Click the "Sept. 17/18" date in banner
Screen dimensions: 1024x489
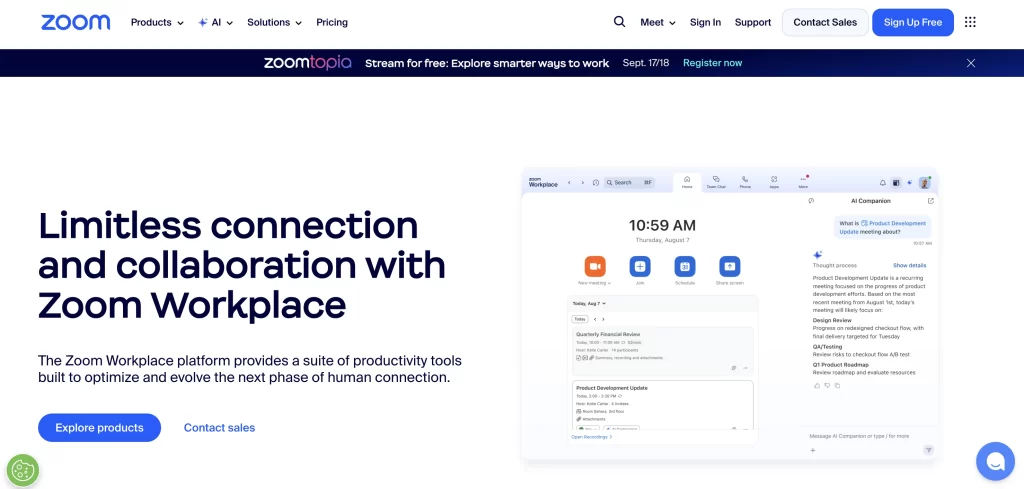(x=646, y=63)
